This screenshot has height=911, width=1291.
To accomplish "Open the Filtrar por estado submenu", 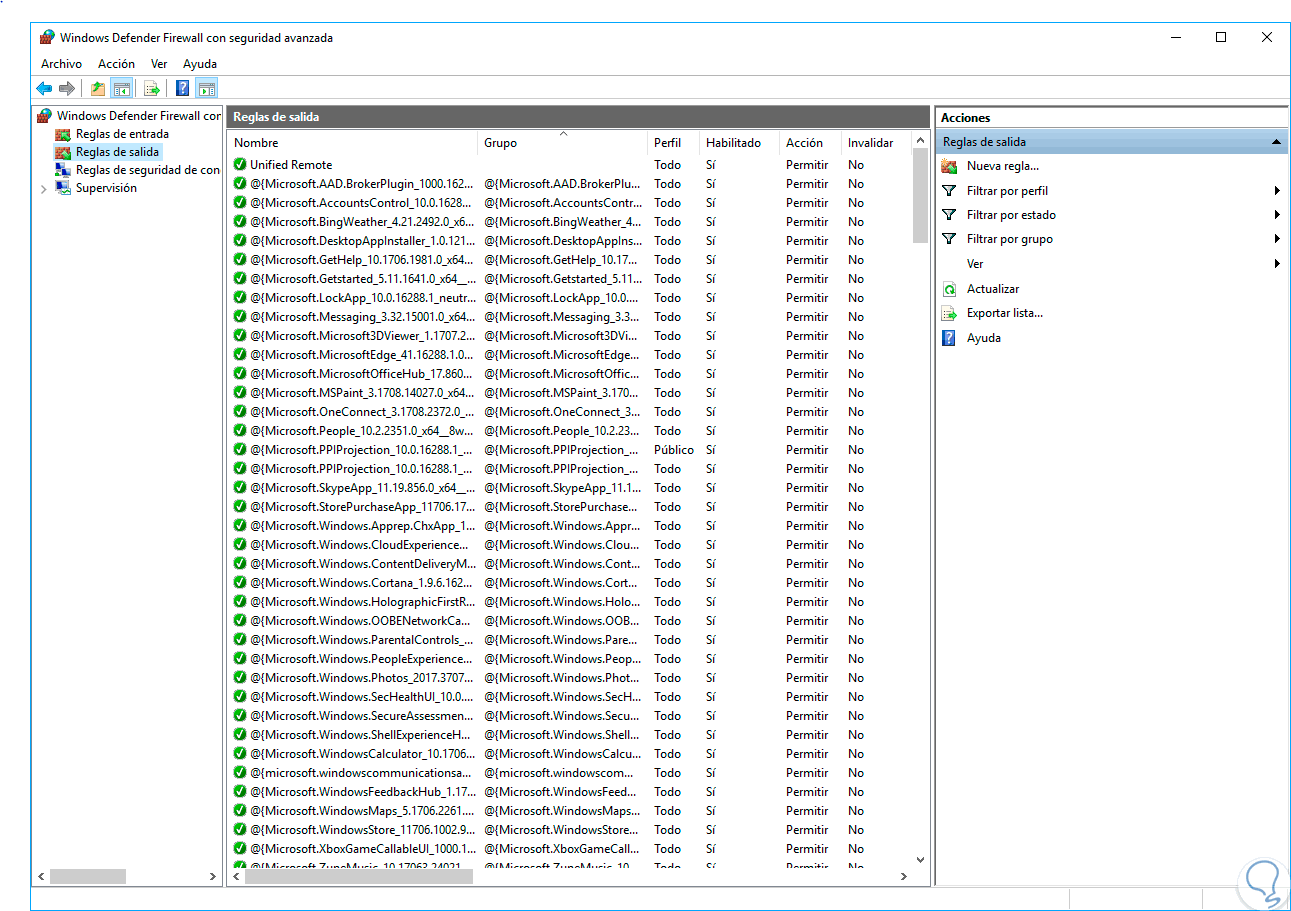I will pos(1277,214).
